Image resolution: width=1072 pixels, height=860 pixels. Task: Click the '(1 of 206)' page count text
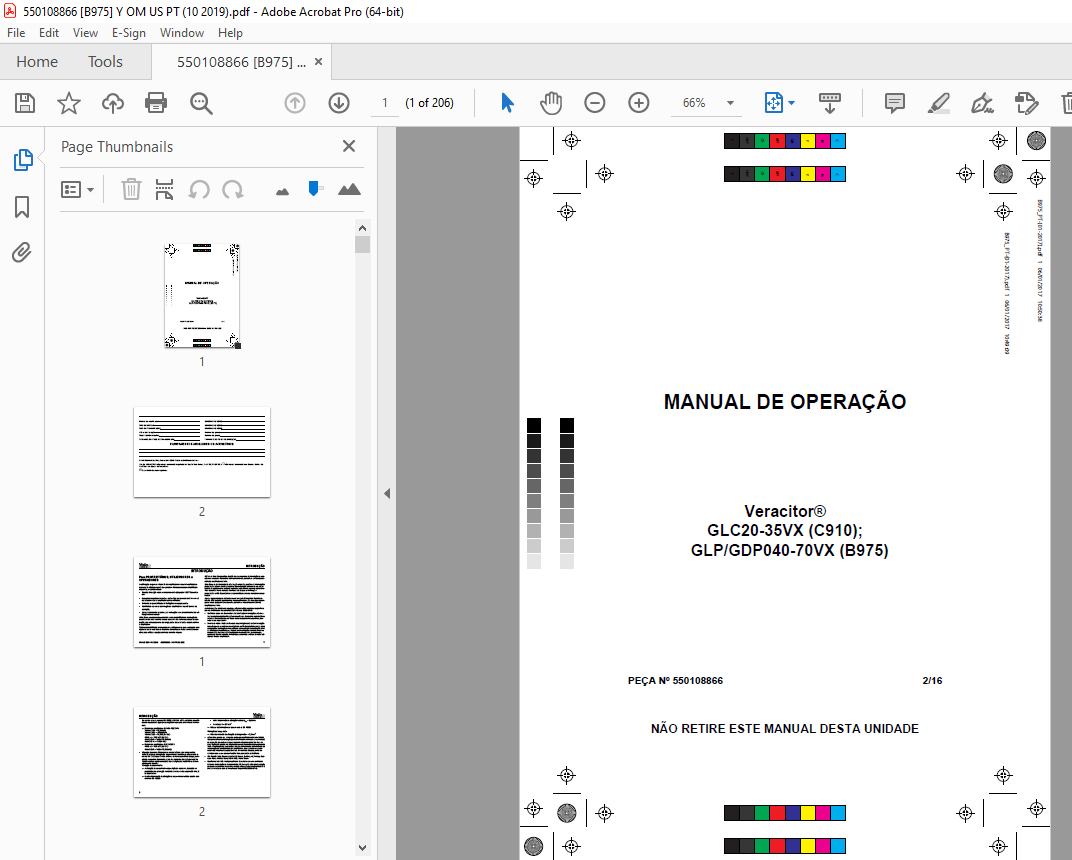429,103
